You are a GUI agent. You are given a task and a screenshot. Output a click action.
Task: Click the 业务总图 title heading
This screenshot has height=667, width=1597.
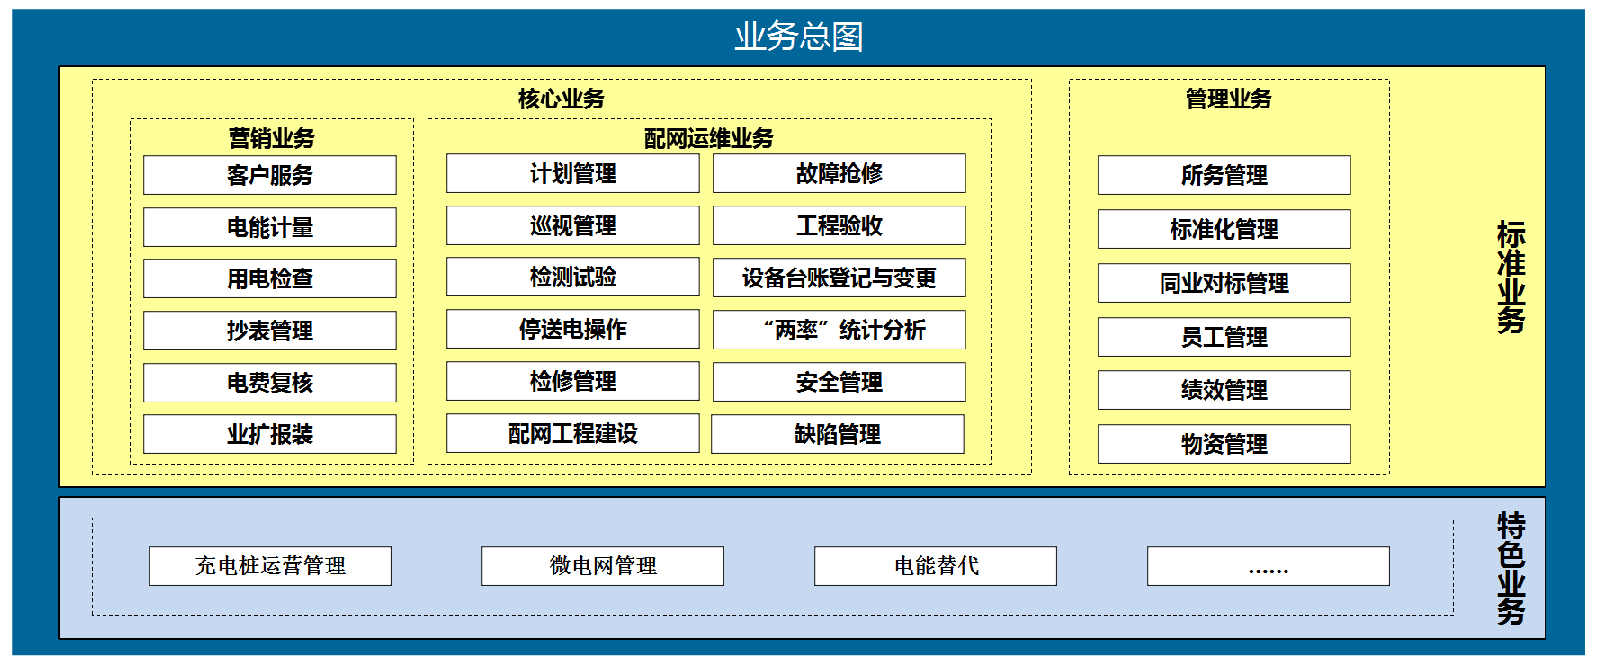[798, 37]
